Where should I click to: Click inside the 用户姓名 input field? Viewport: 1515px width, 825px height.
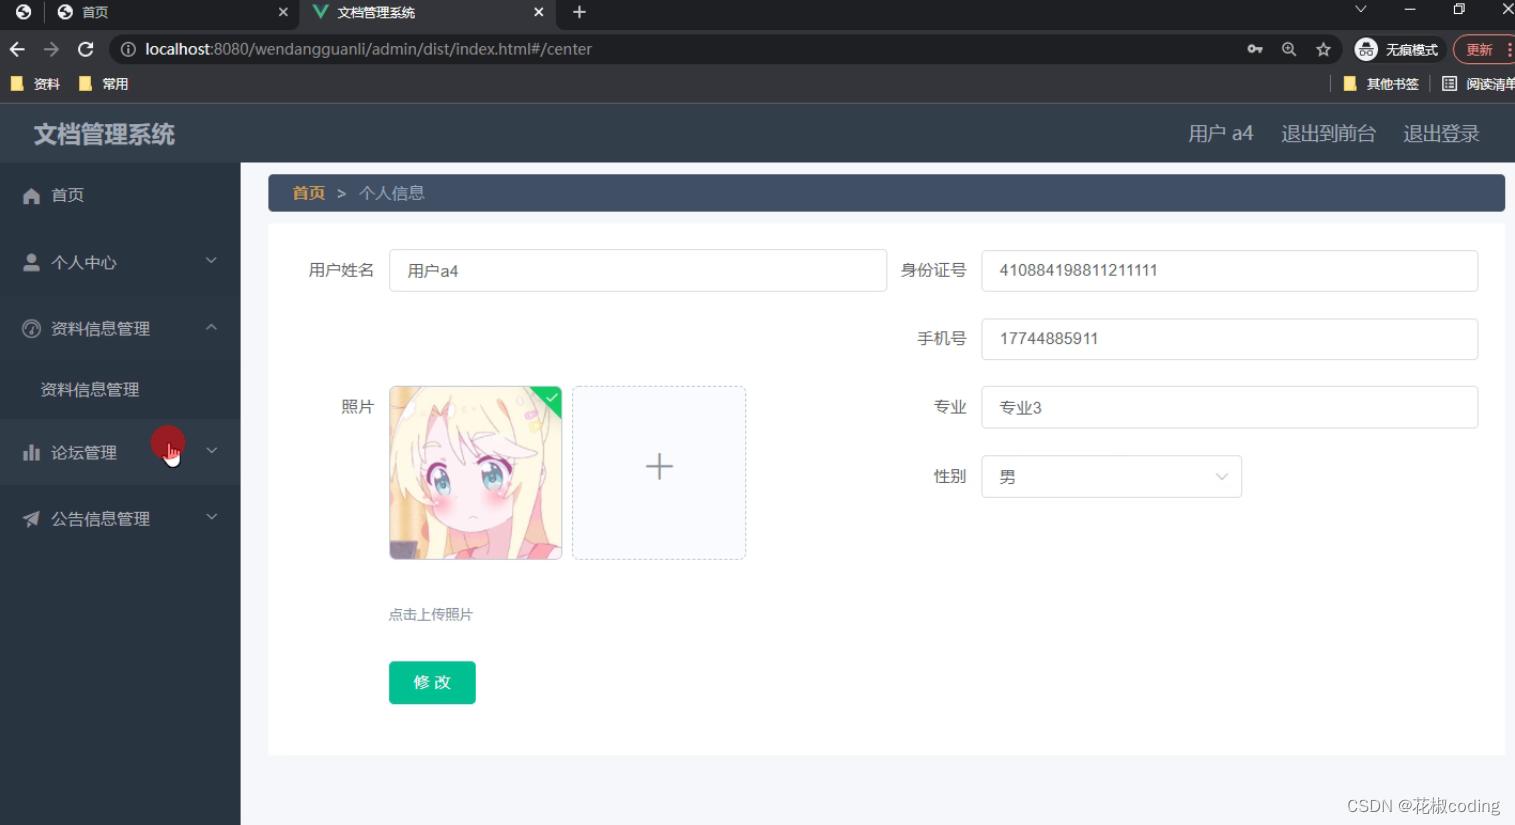coord(637,270)
